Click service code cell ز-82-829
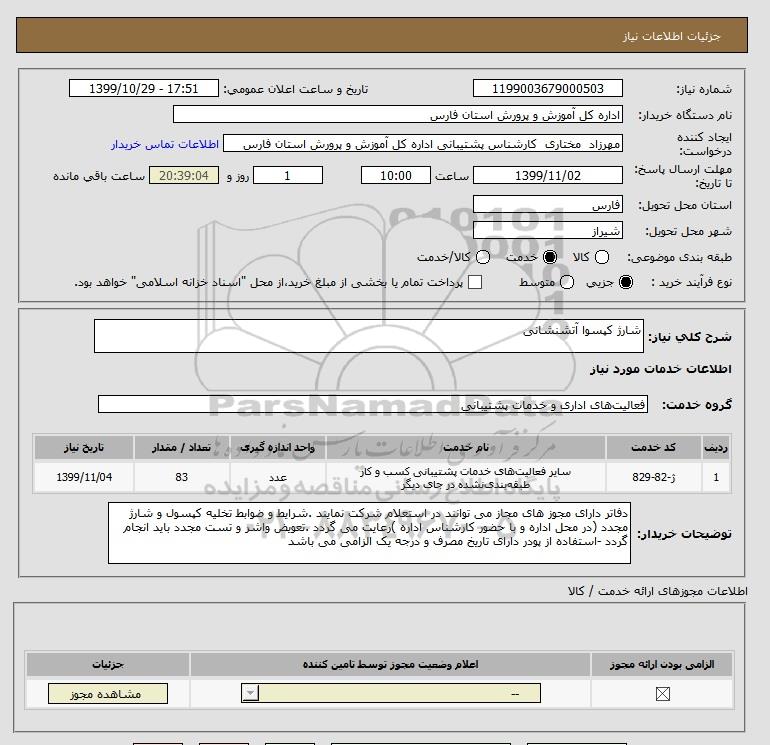Image resolution: width=770 pixels, height=745 pixels. click(654, 477)
